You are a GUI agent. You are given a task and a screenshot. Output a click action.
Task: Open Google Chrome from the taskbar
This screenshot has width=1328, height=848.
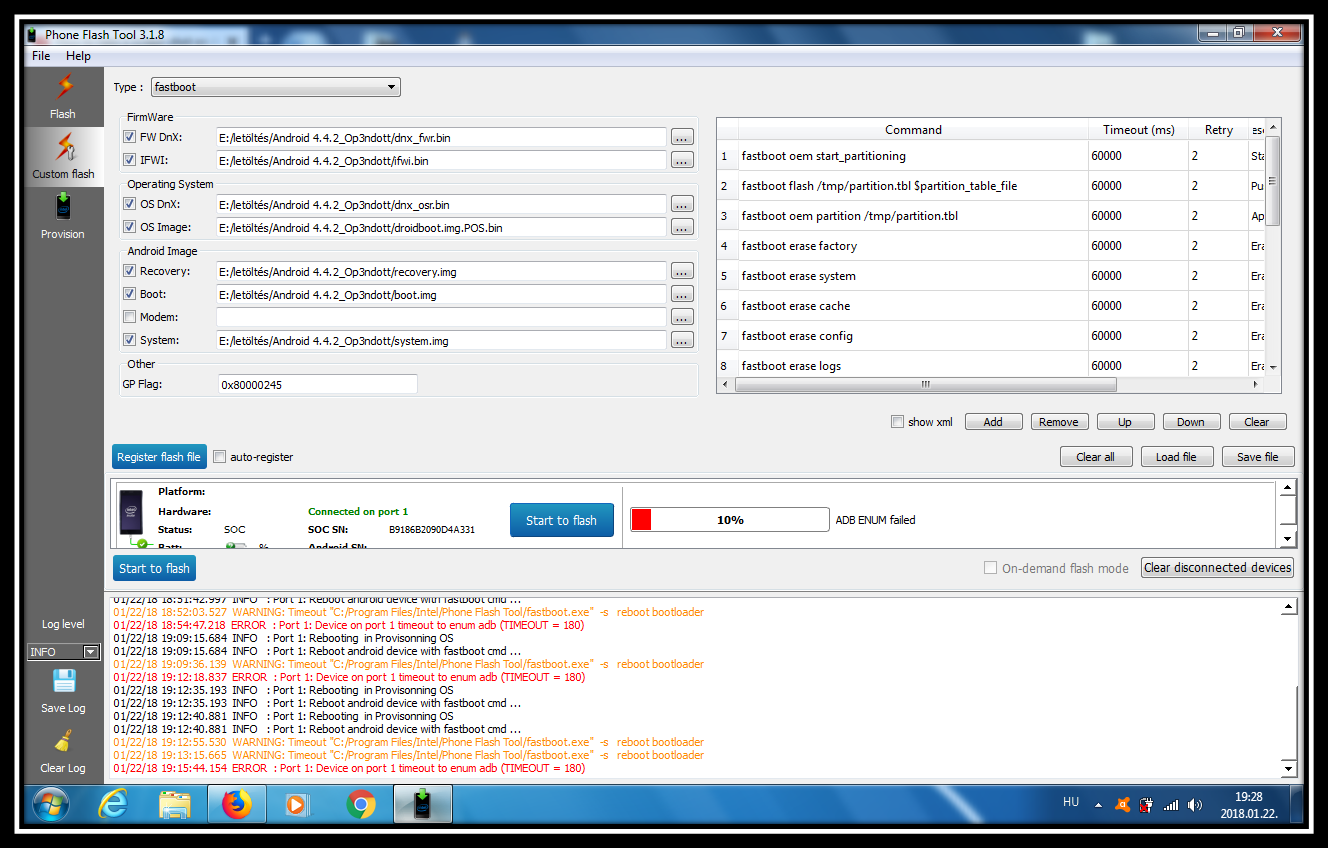[x=361, y=804]
